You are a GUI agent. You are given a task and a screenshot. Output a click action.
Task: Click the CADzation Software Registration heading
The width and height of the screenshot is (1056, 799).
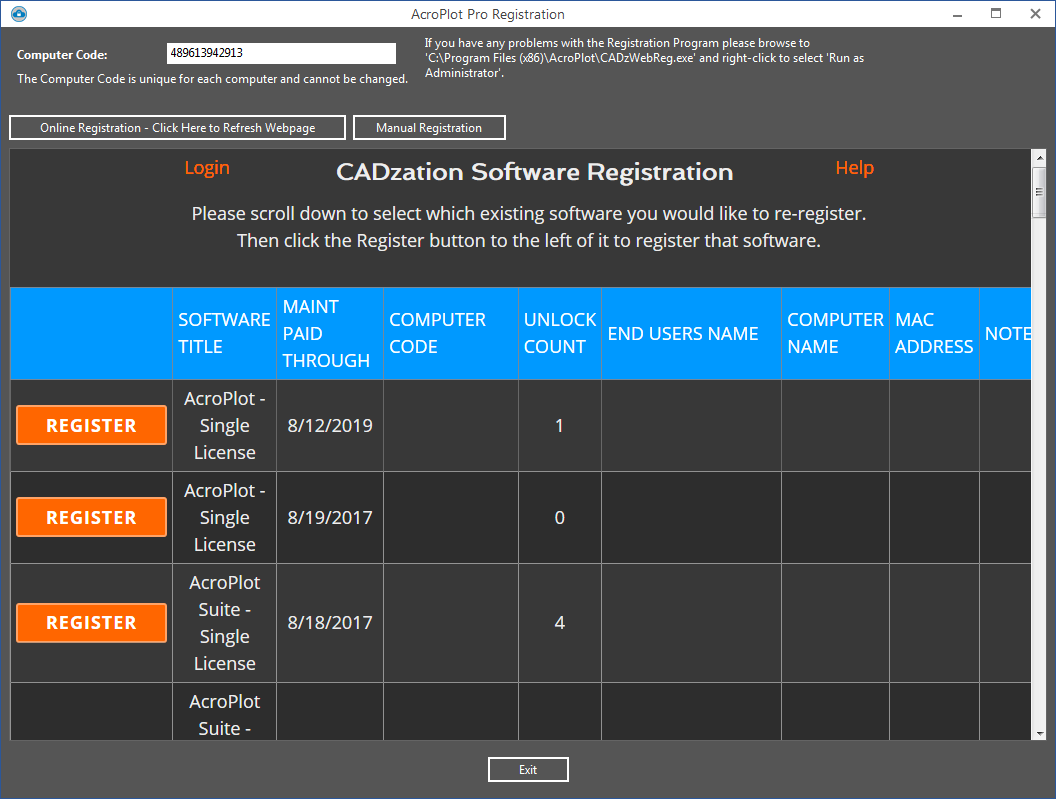535,172
